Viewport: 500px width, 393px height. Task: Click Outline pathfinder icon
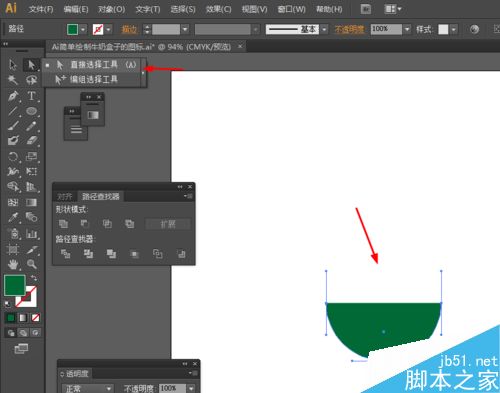pyautogui.click(x=158, y=254)
